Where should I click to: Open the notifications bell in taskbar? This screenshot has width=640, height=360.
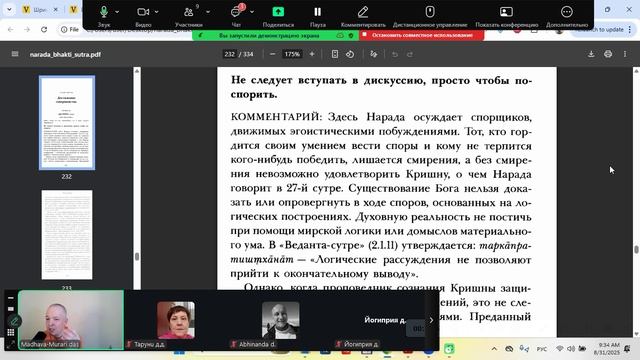pyautogui.click(x=628, y=349)
